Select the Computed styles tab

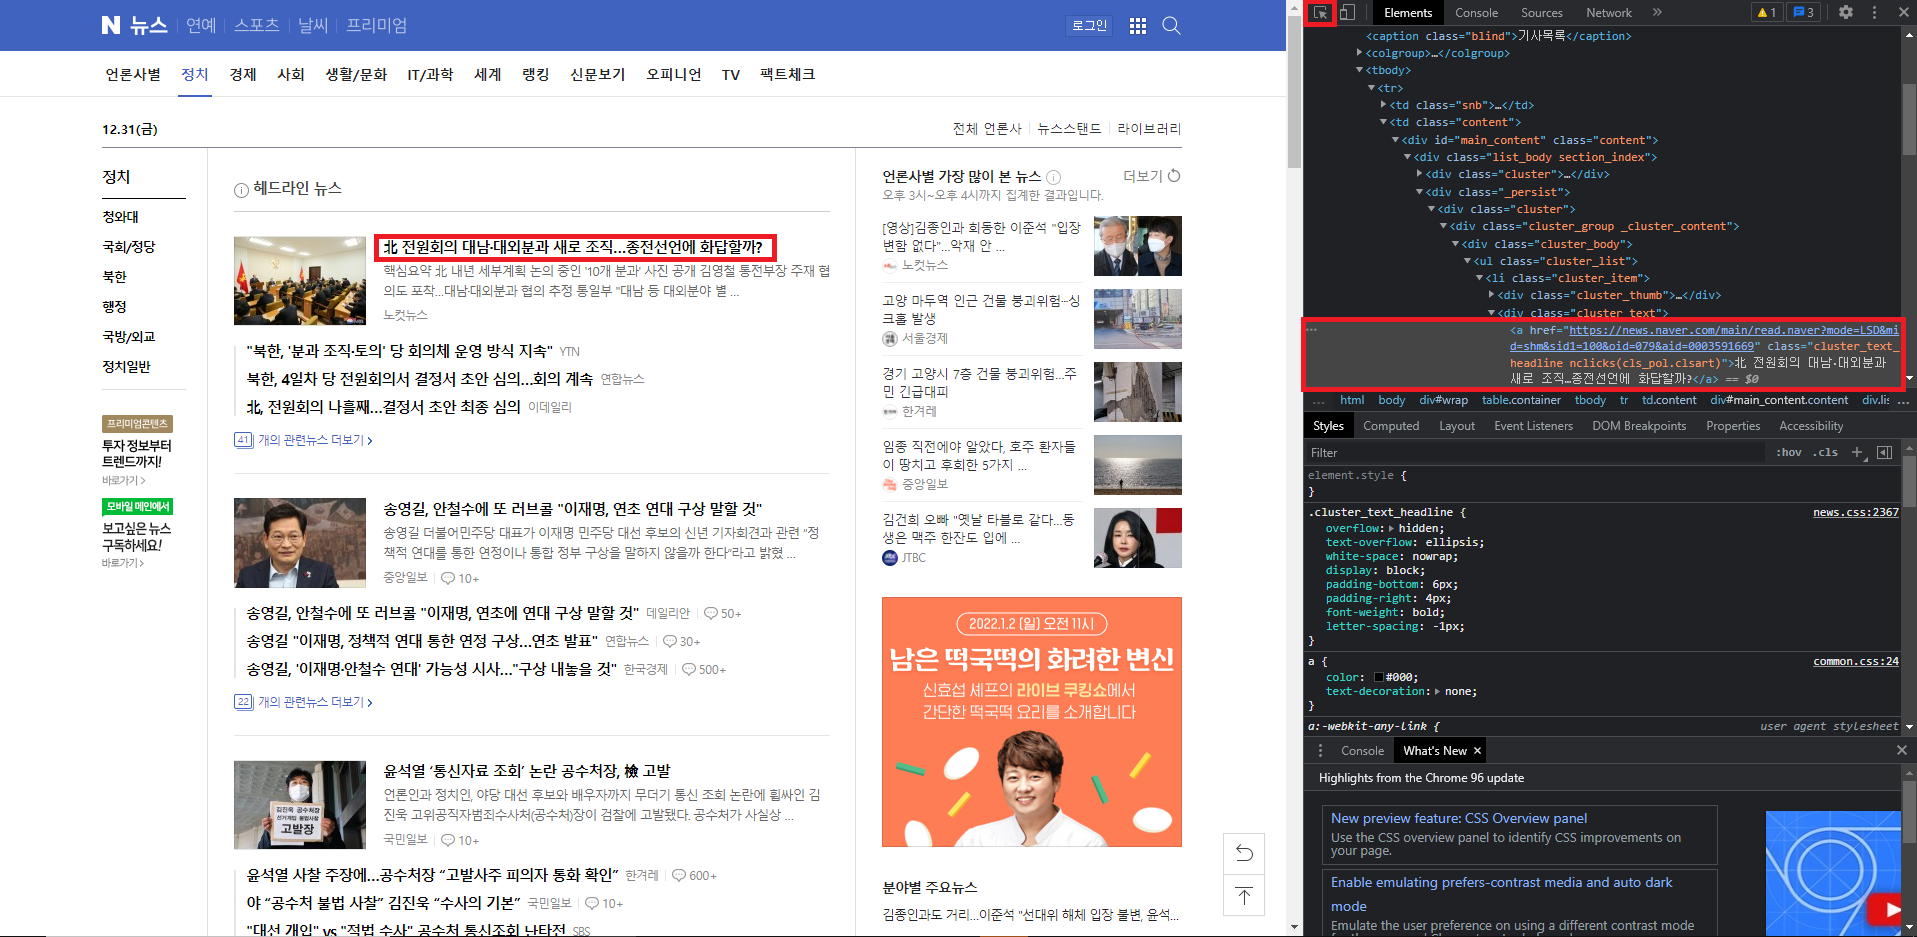click(x=1391, y=426)
